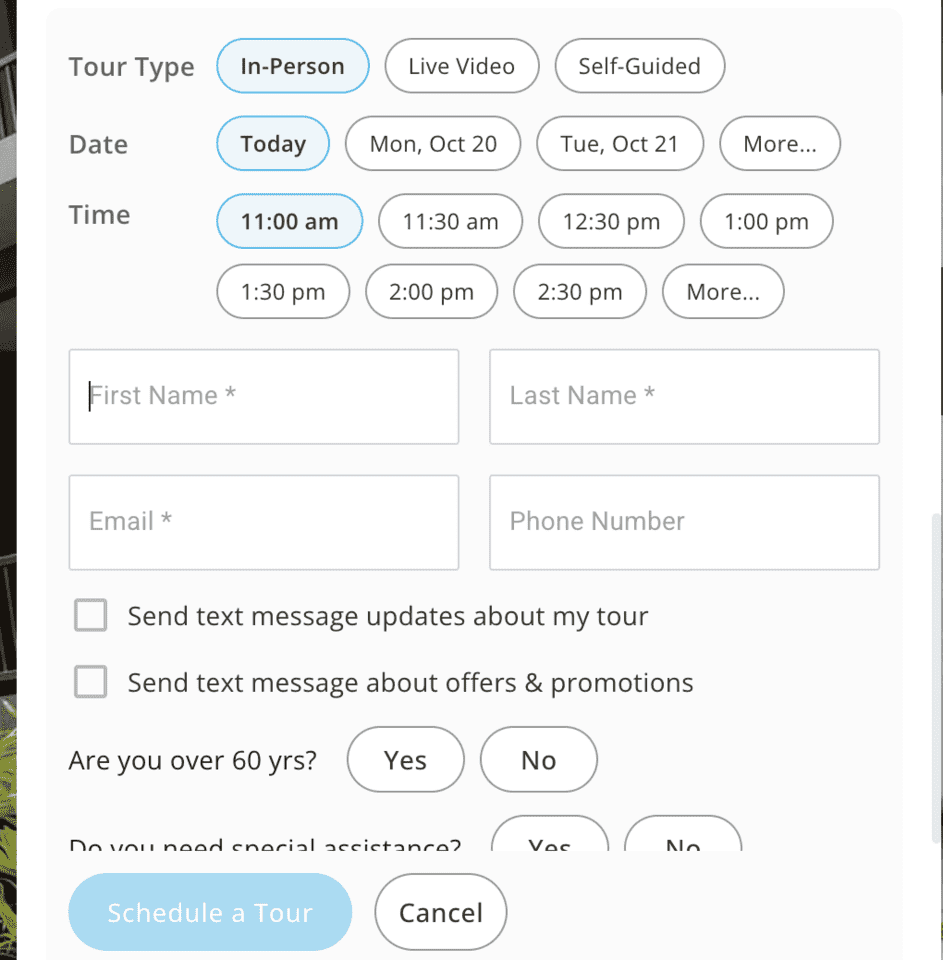Choose Mon, Oct 20 date
The width and height of the screenshot is (943, 960).
433,144
